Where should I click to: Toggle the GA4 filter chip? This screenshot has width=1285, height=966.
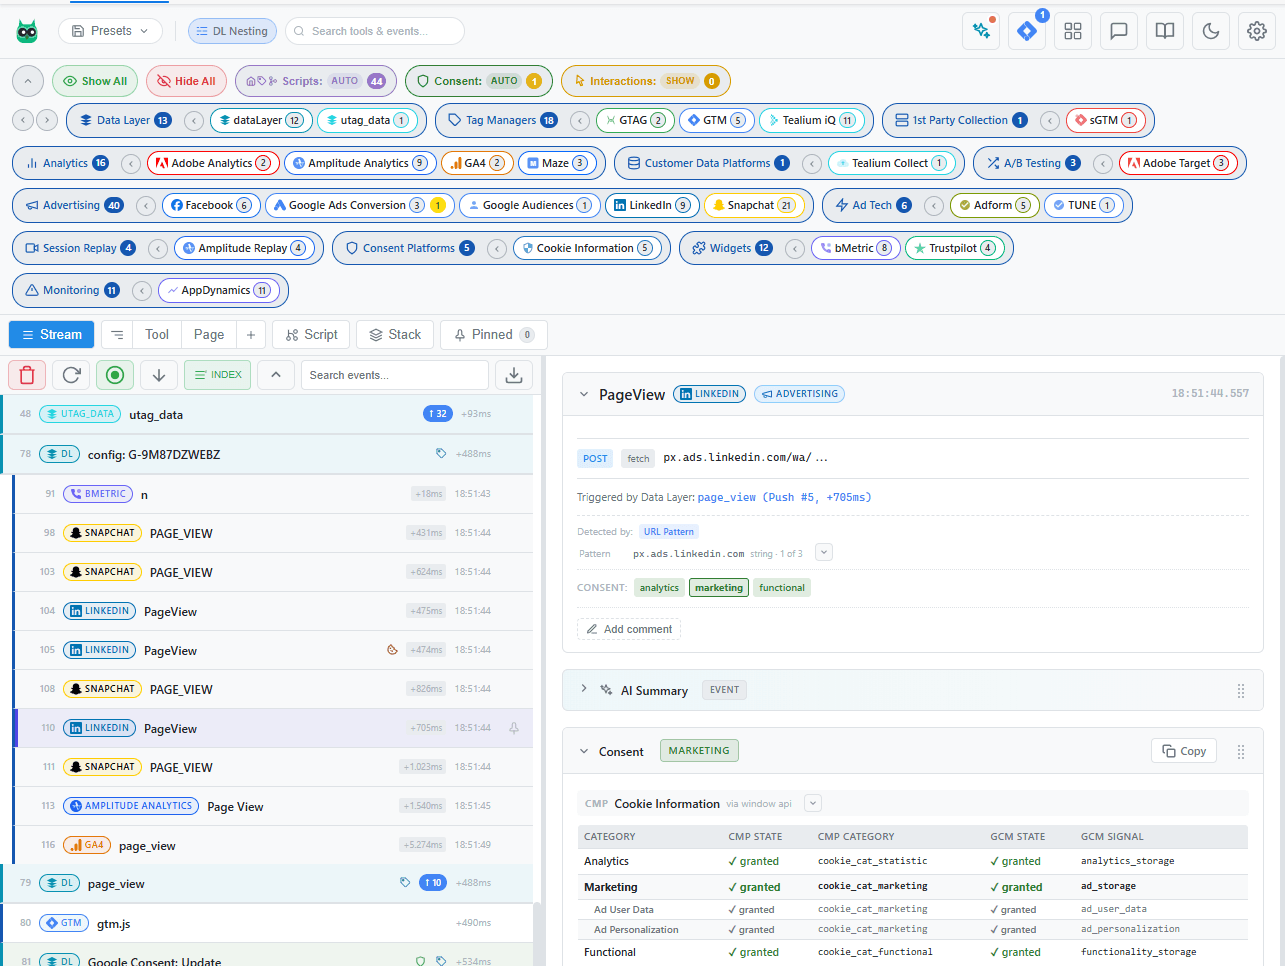click(476, 163)
